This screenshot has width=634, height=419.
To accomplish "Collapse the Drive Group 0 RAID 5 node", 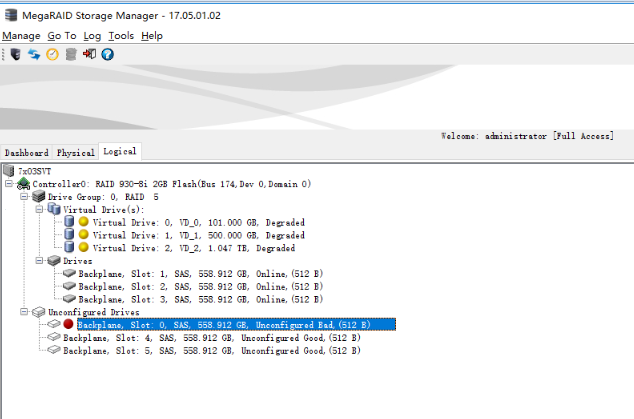I will coord(25,197).
